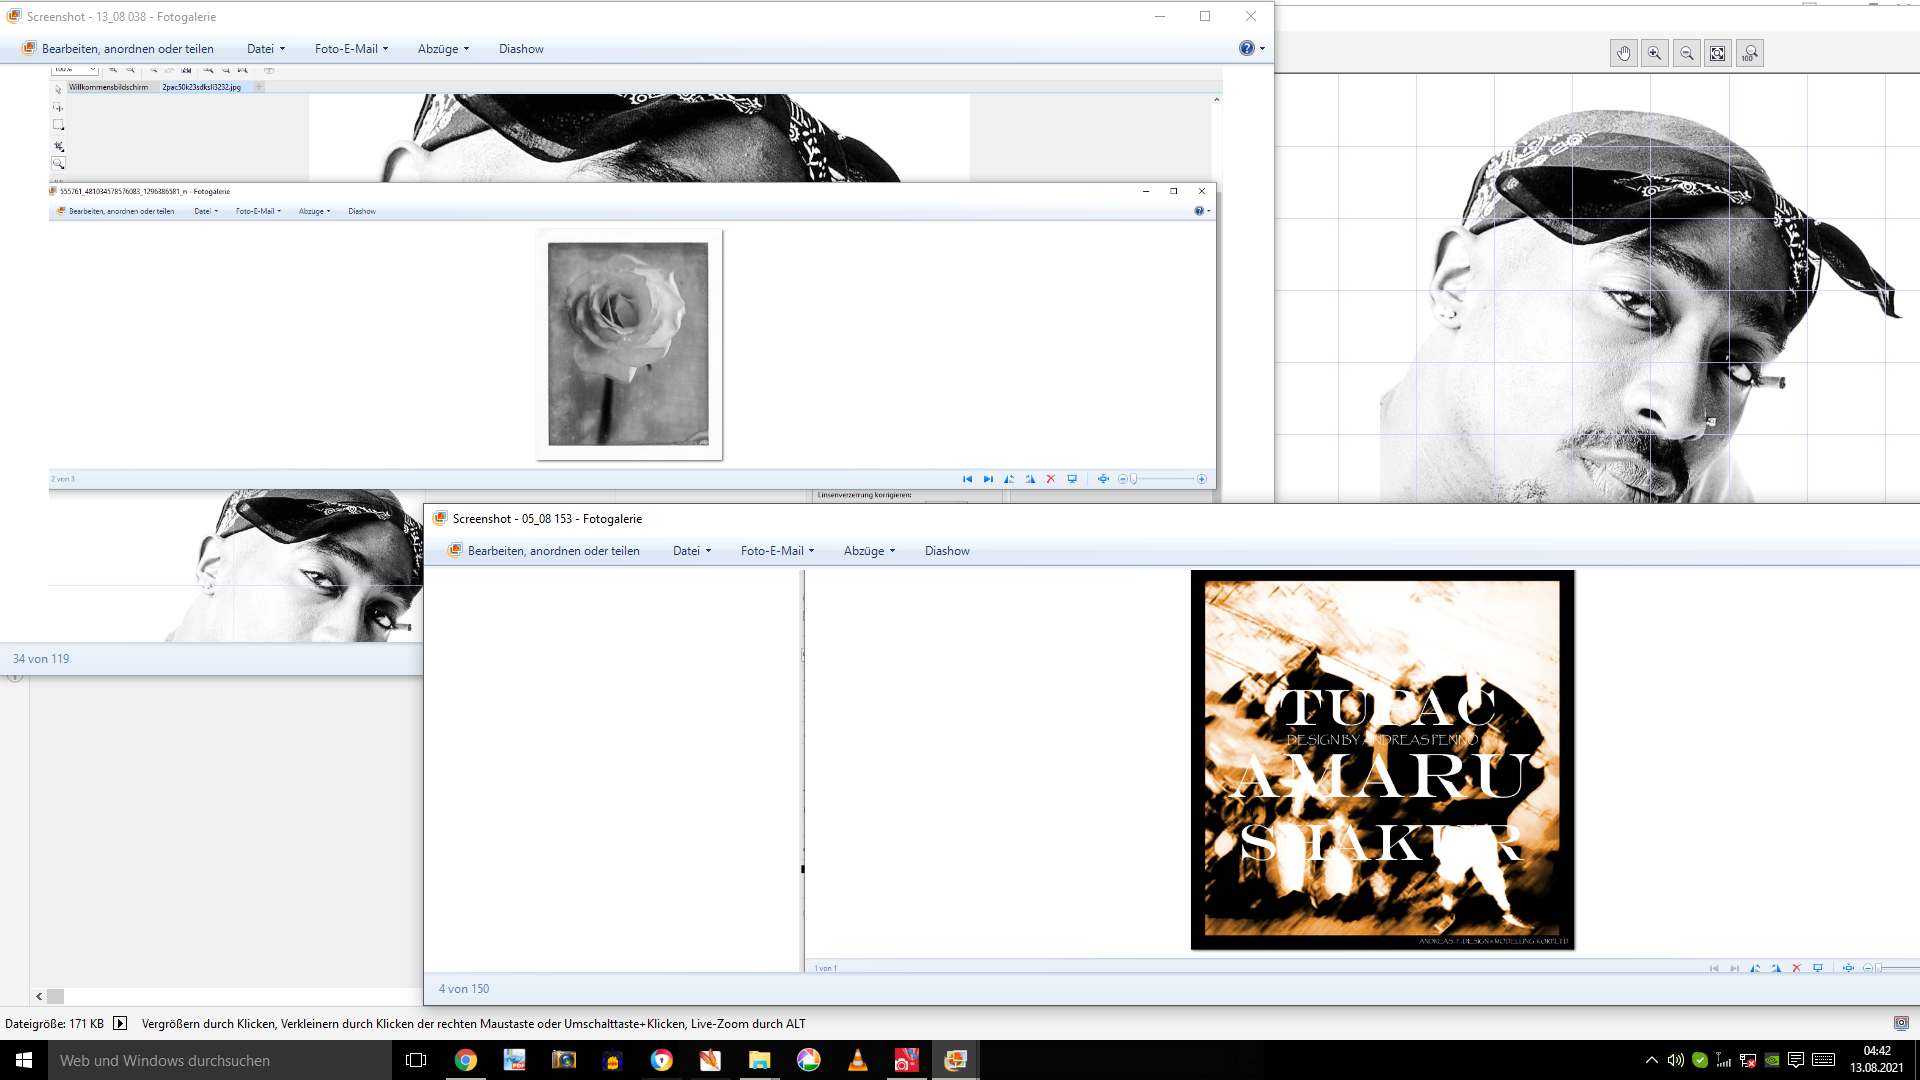The height and width of the screenshot is (1080, 1920).
Task: Open Datei menu in 05_08 153 window
Action: click(692, 551)
